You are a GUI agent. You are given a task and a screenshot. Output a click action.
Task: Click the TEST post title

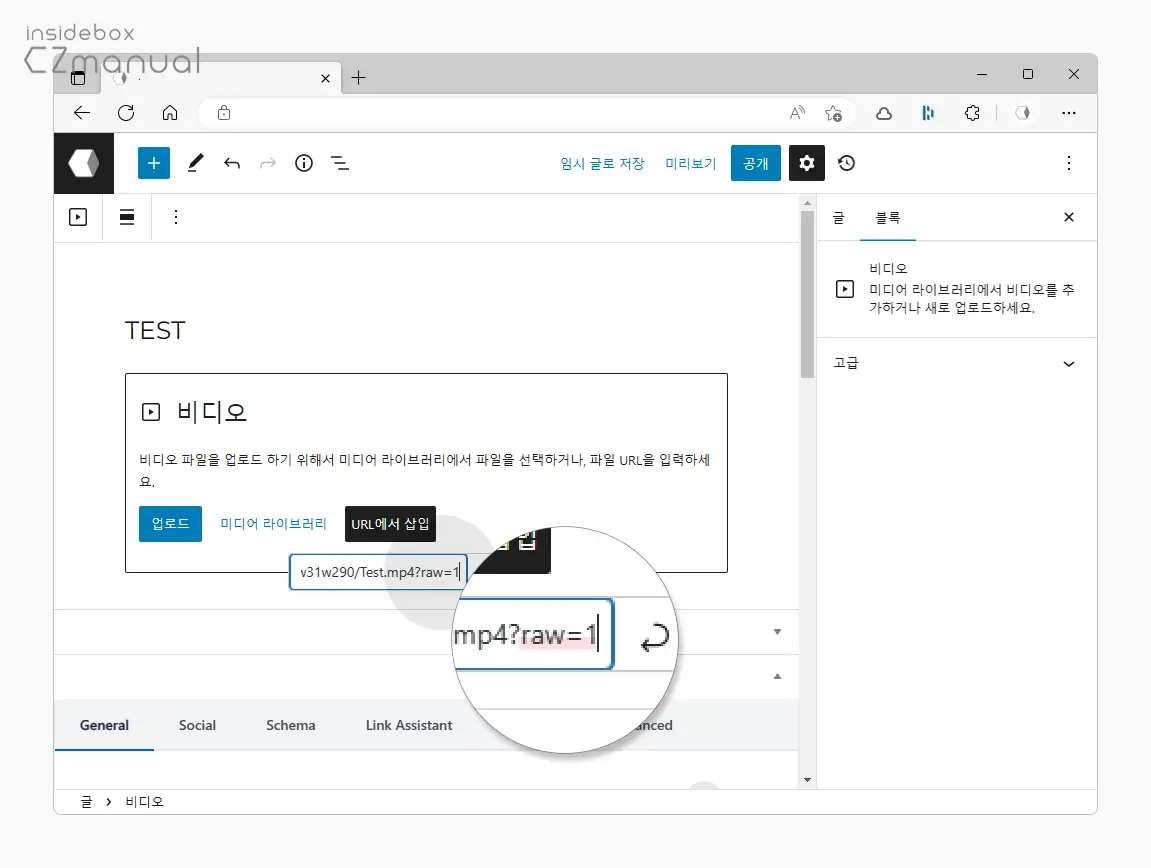[x=155, y=330]
